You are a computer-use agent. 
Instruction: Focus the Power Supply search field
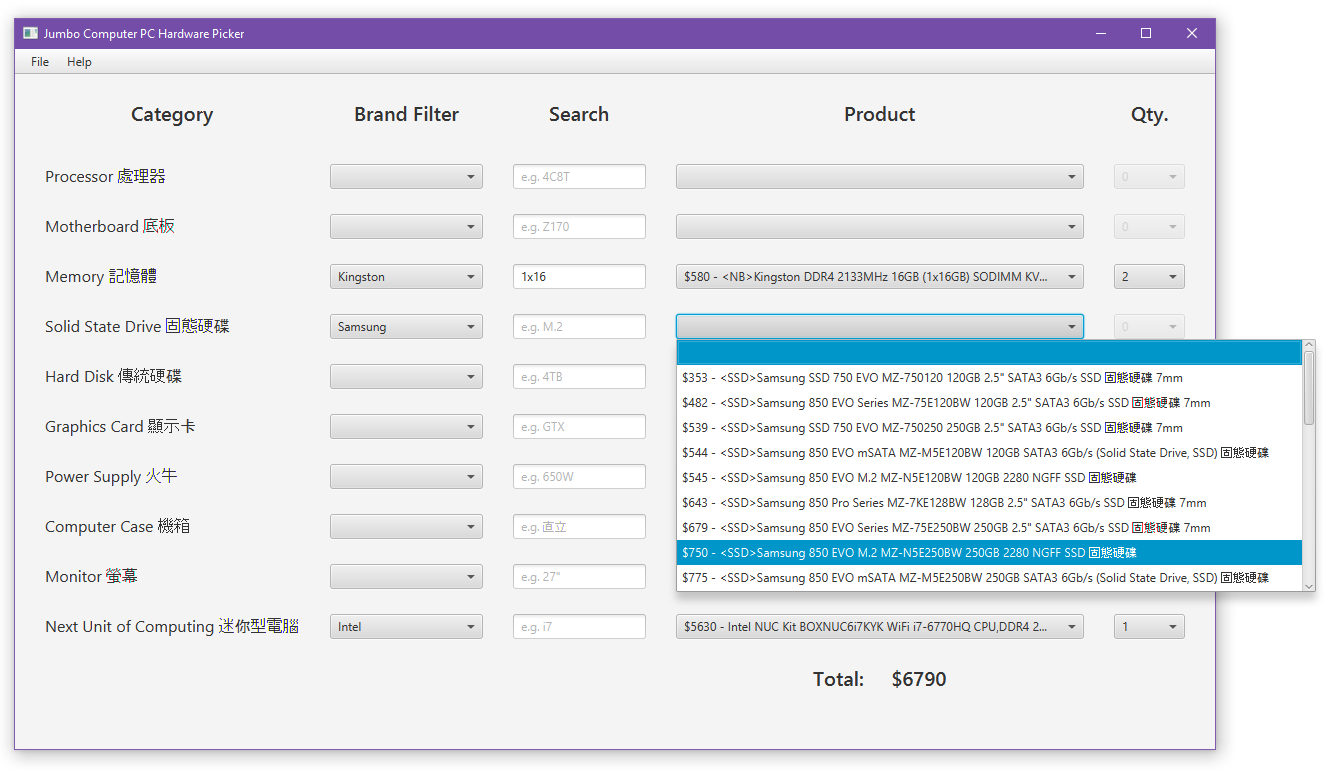click(579, 477)
